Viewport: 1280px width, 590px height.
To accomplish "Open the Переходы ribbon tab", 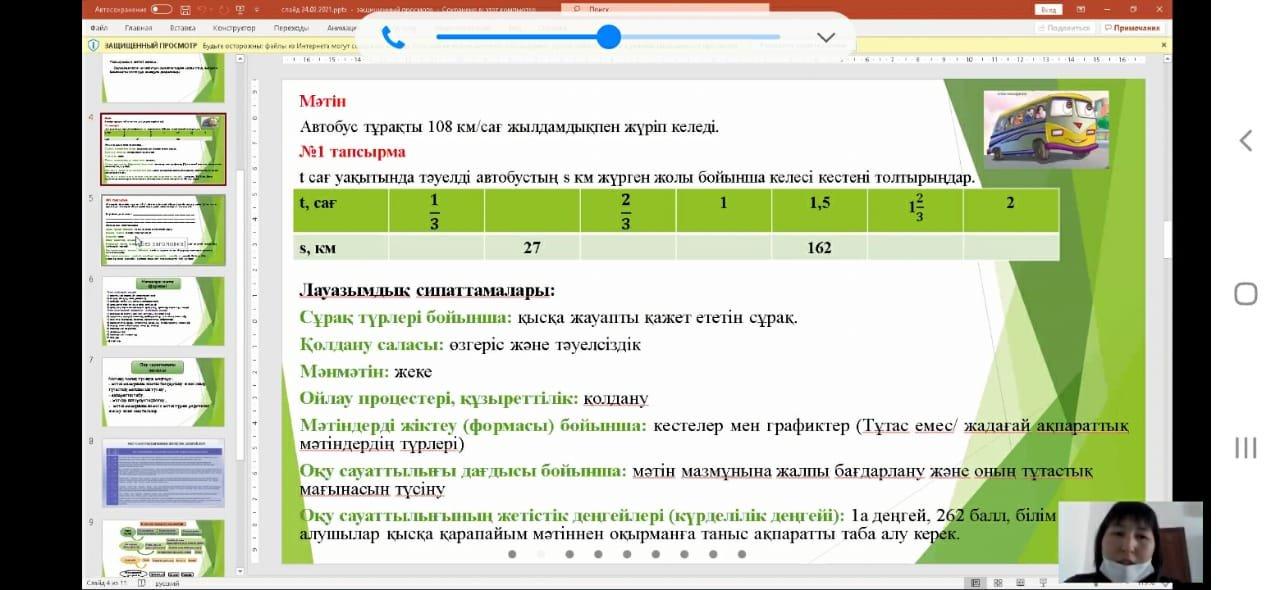I will [x=291, y=29].
